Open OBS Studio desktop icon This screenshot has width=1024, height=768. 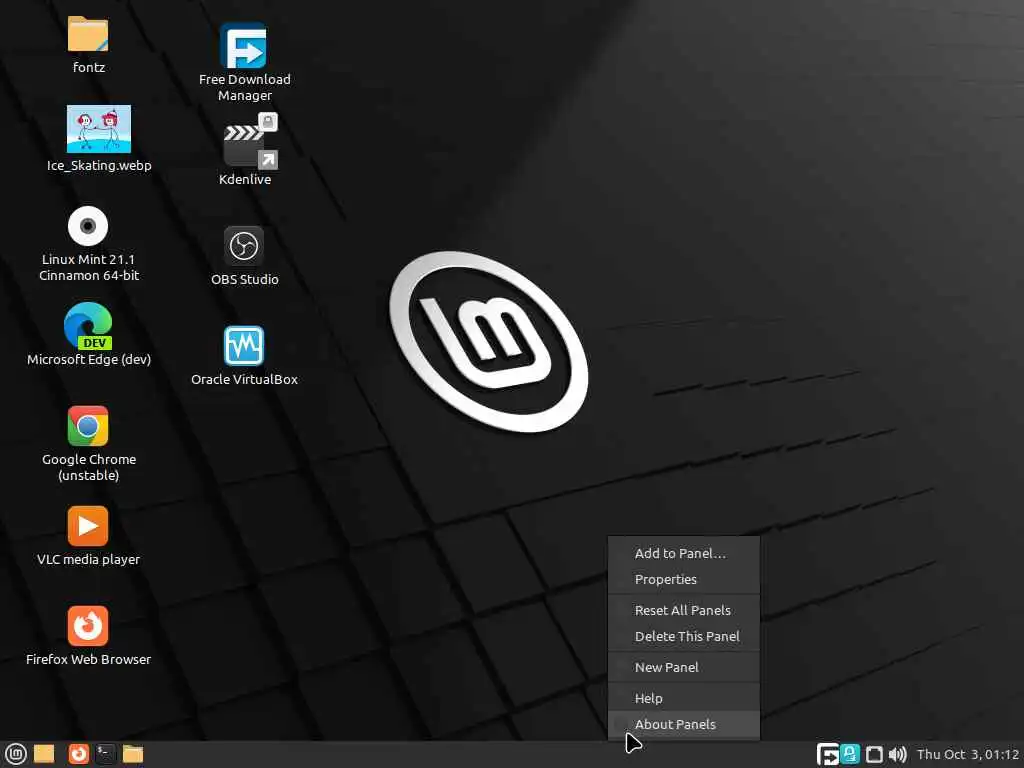click(244, 246)
